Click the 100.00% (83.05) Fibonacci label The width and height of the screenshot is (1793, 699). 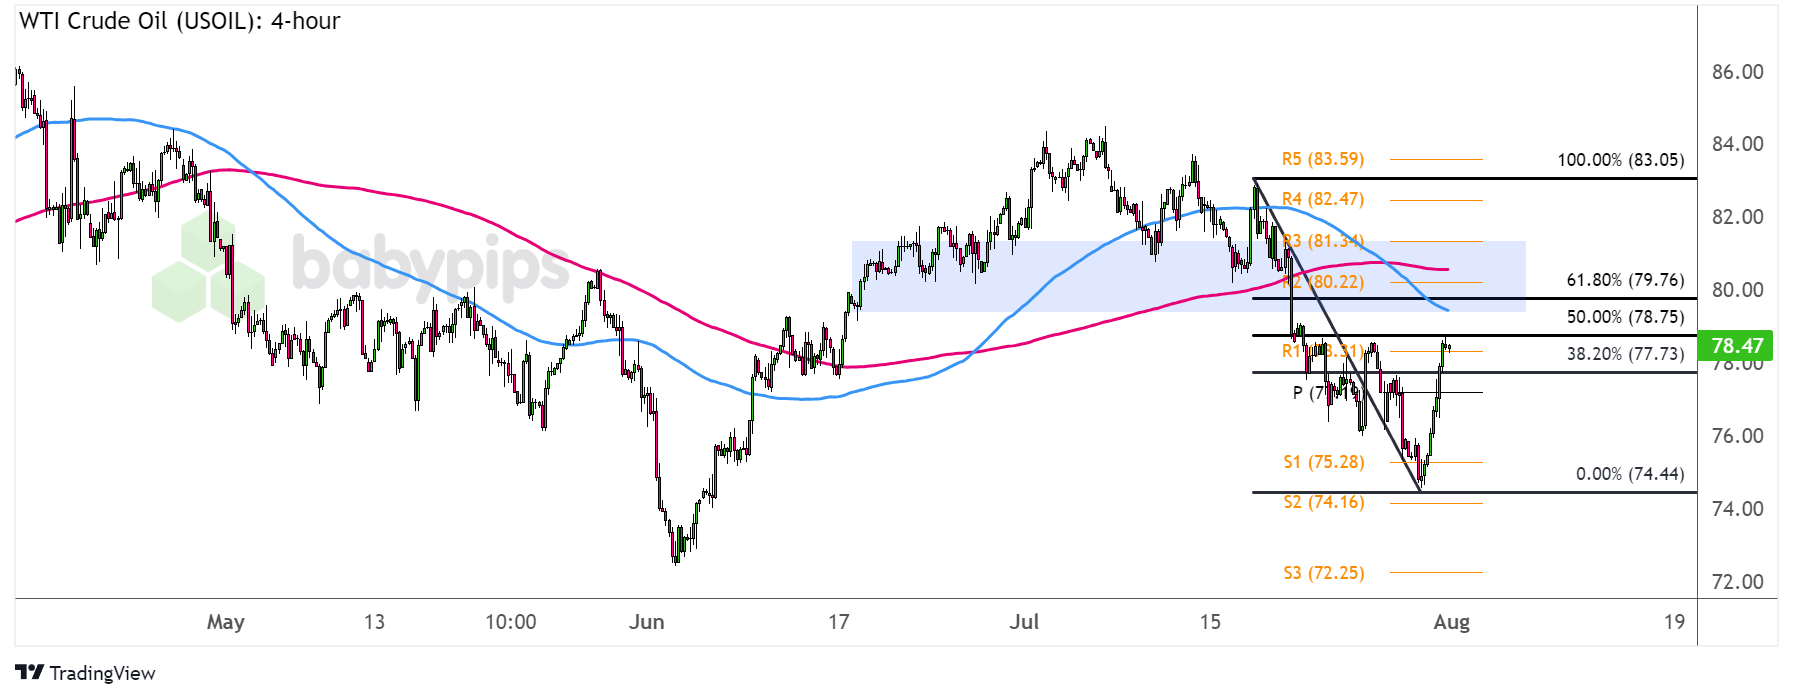pyautogui.click(x=1620, y=160)
